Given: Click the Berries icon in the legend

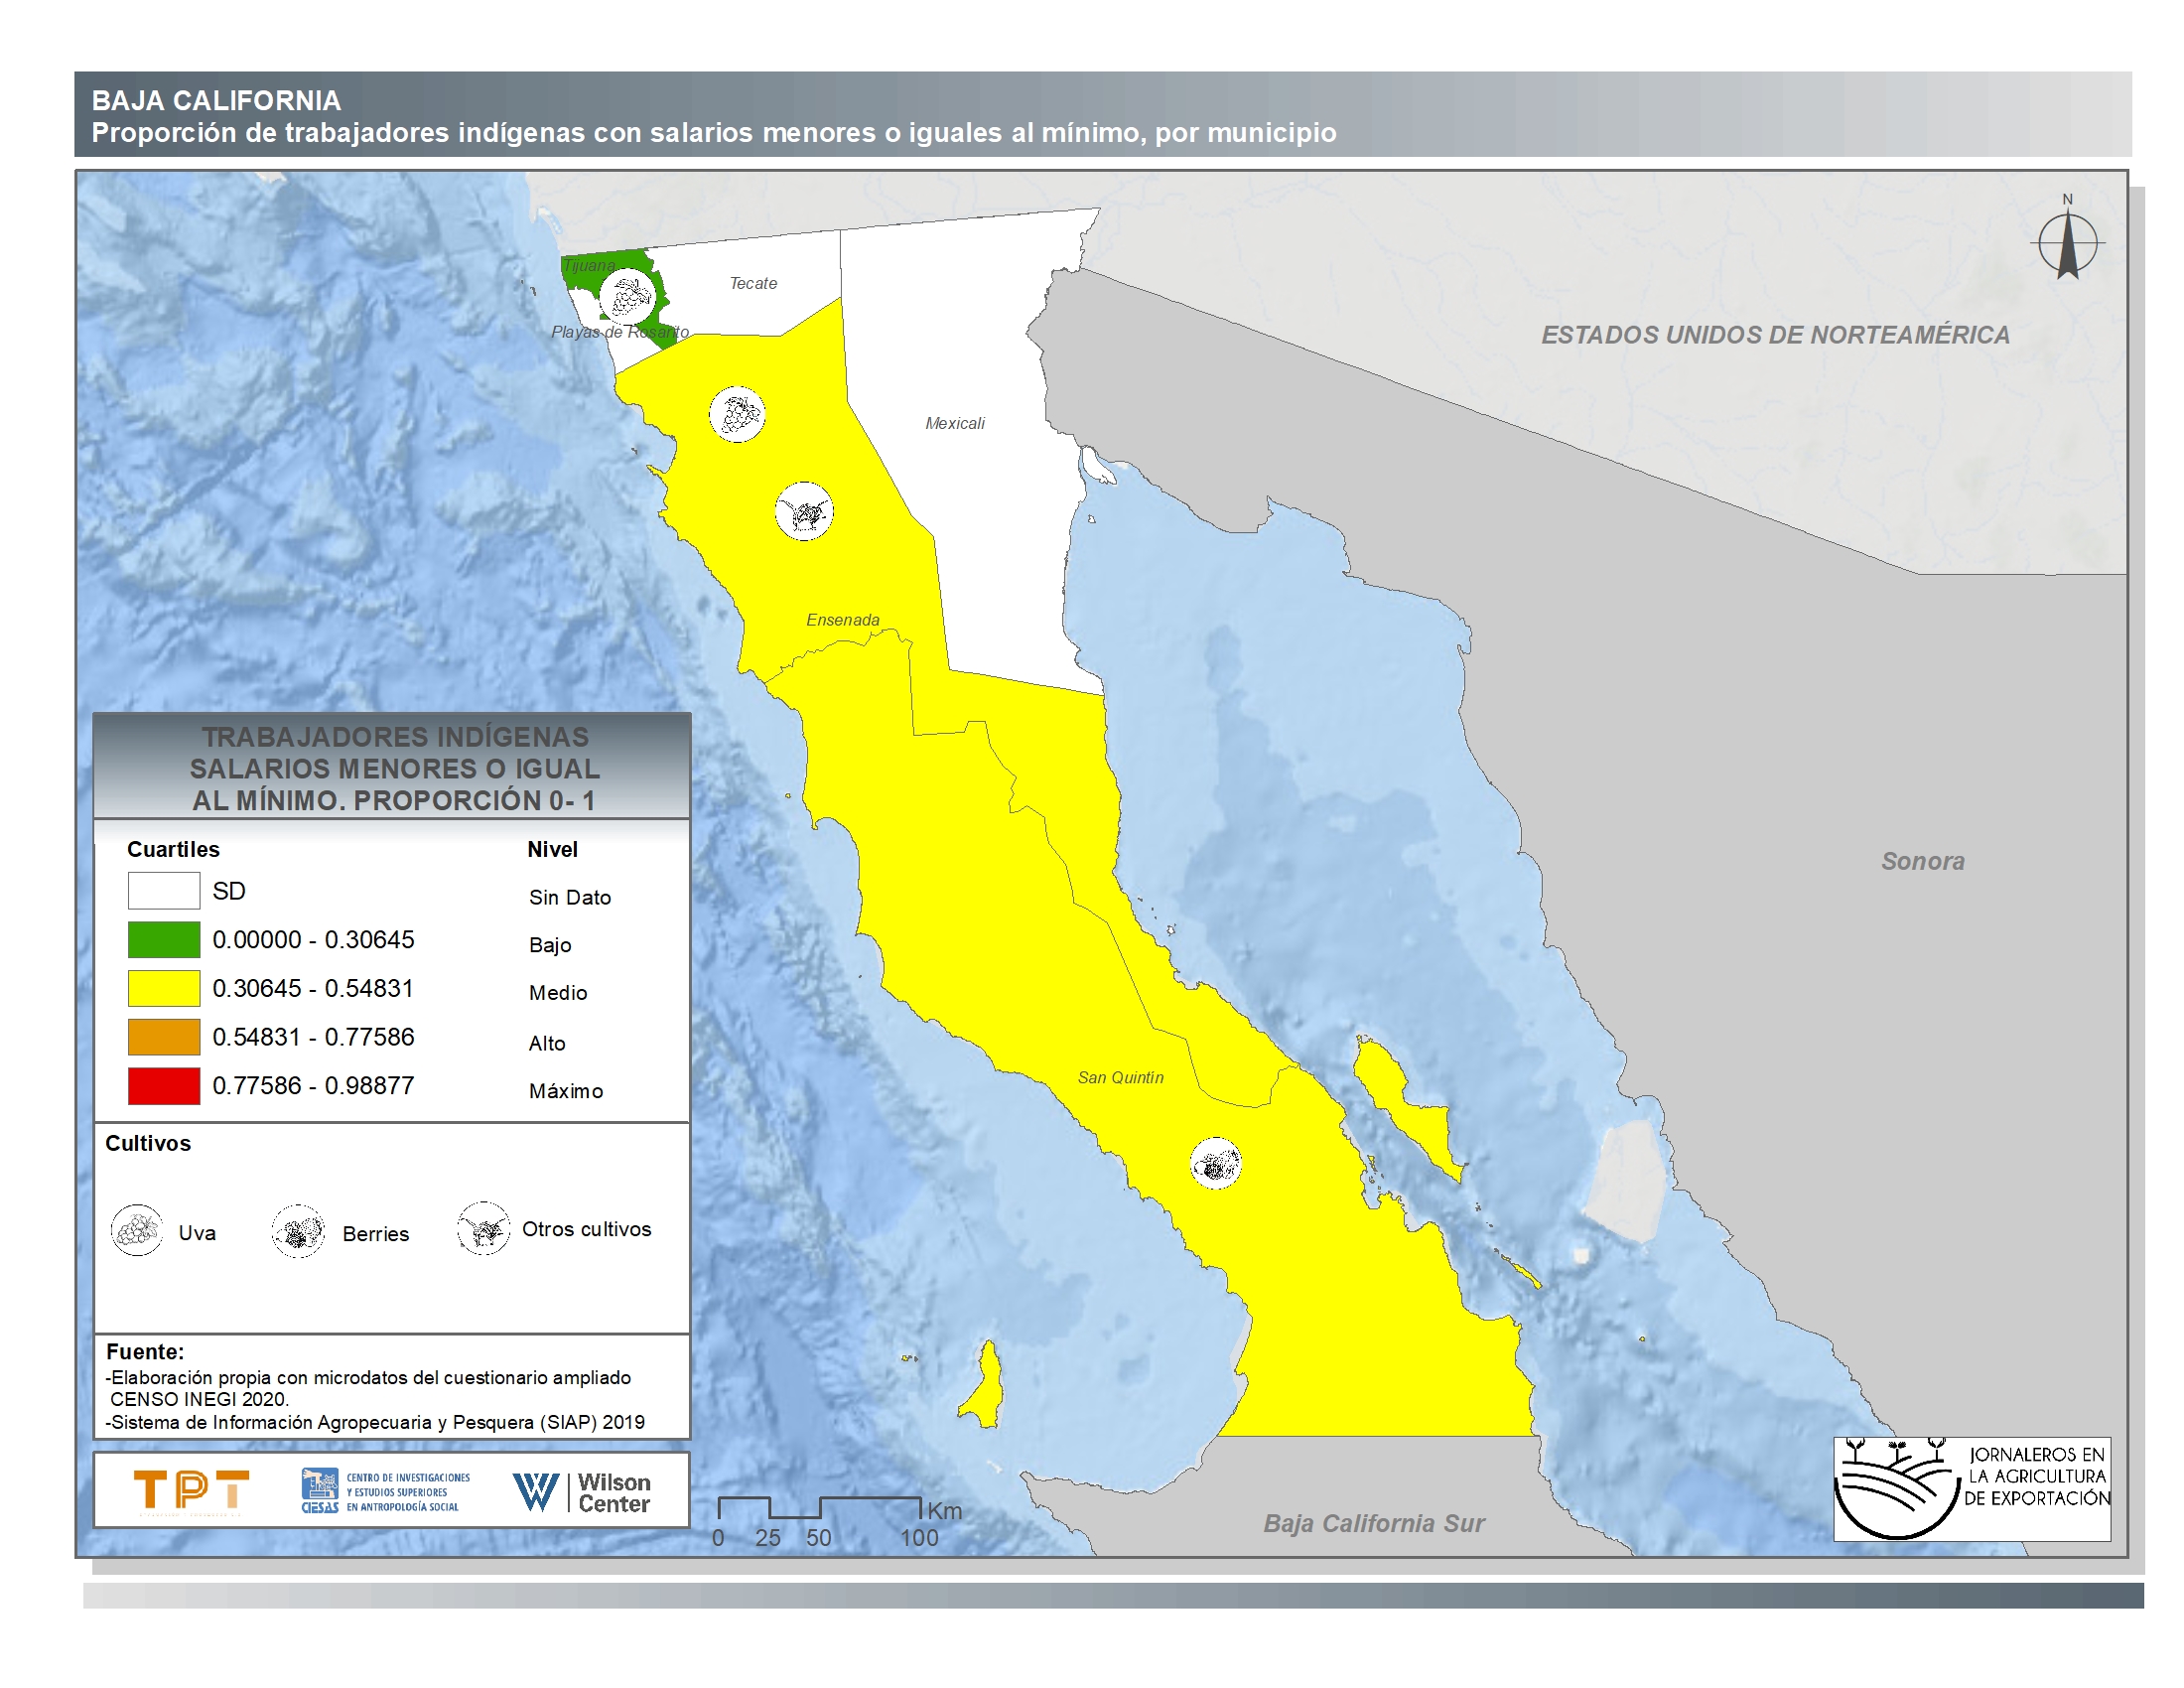Looking at the screenshot, I should 298,1231.
